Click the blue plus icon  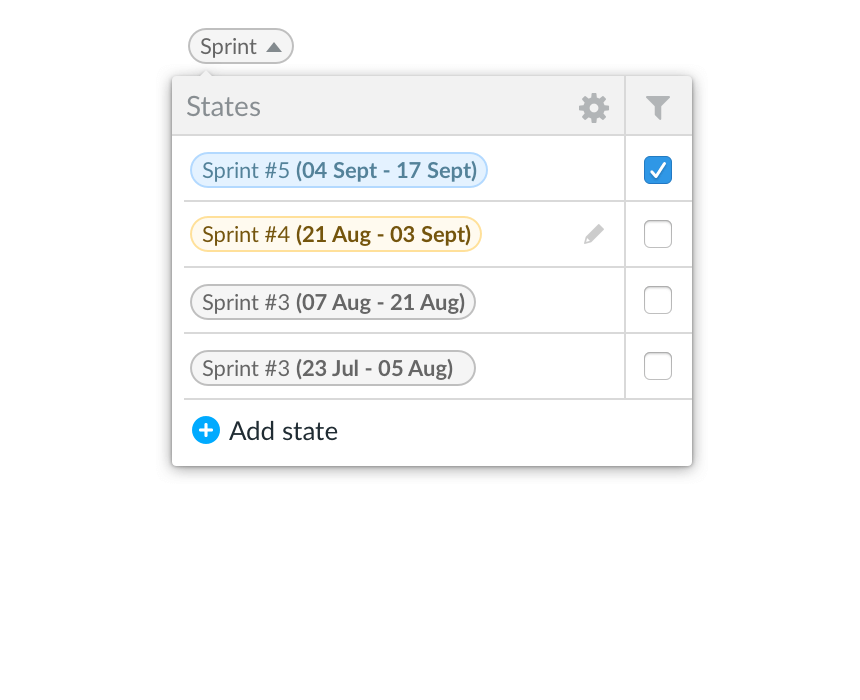click(206, 430)
